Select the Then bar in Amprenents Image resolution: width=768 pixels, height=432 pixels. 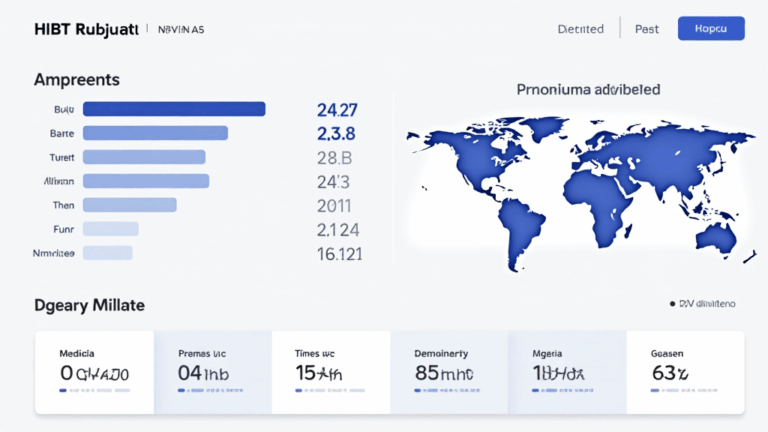129,205
